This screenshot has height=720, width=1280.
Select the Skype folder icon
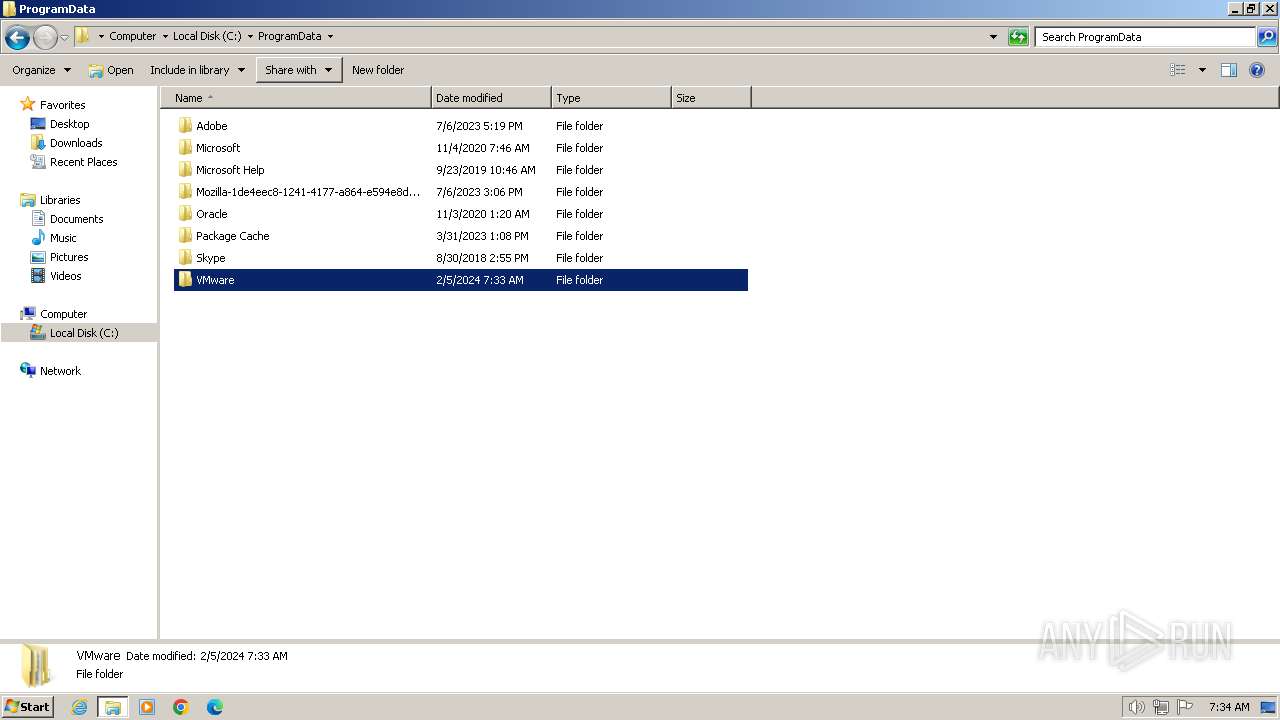tap(185, 258)
